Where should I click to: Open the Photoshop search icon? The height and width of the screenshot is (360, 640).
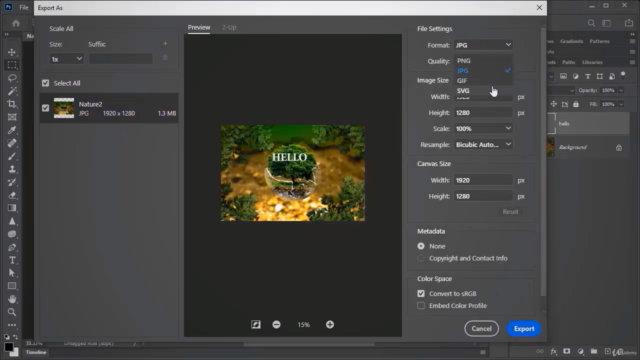(x=591, y=23)
